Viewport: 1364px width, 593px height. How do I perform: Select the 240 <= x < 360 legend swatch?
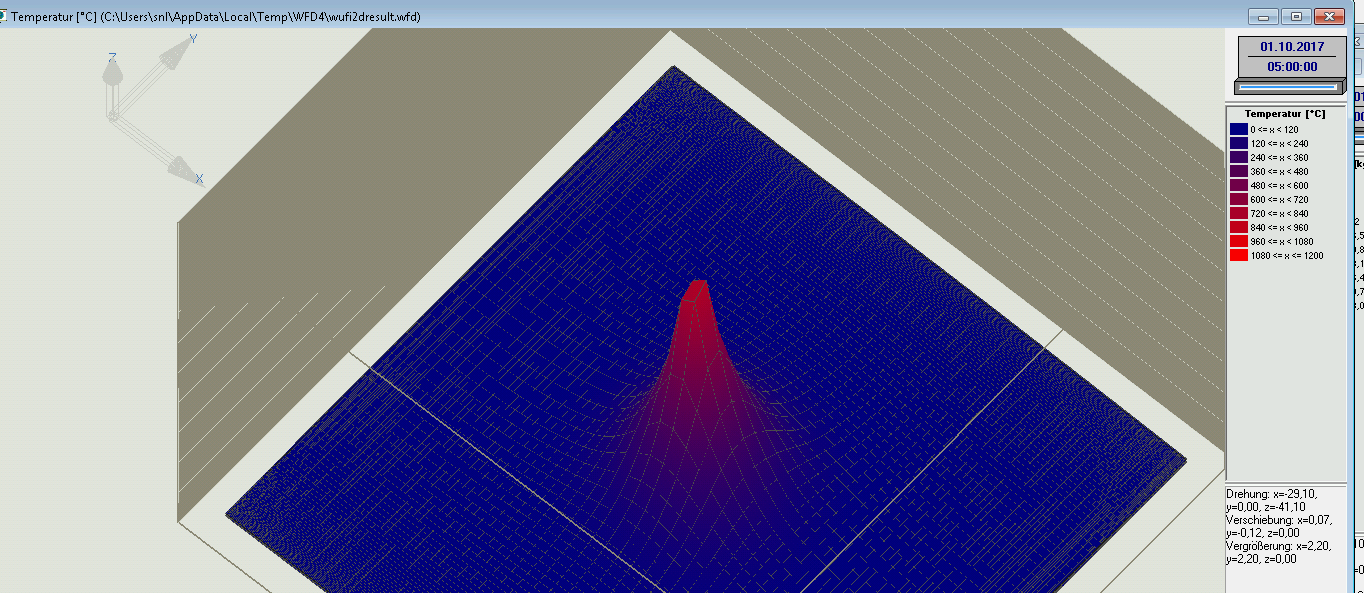[1238, 158]
